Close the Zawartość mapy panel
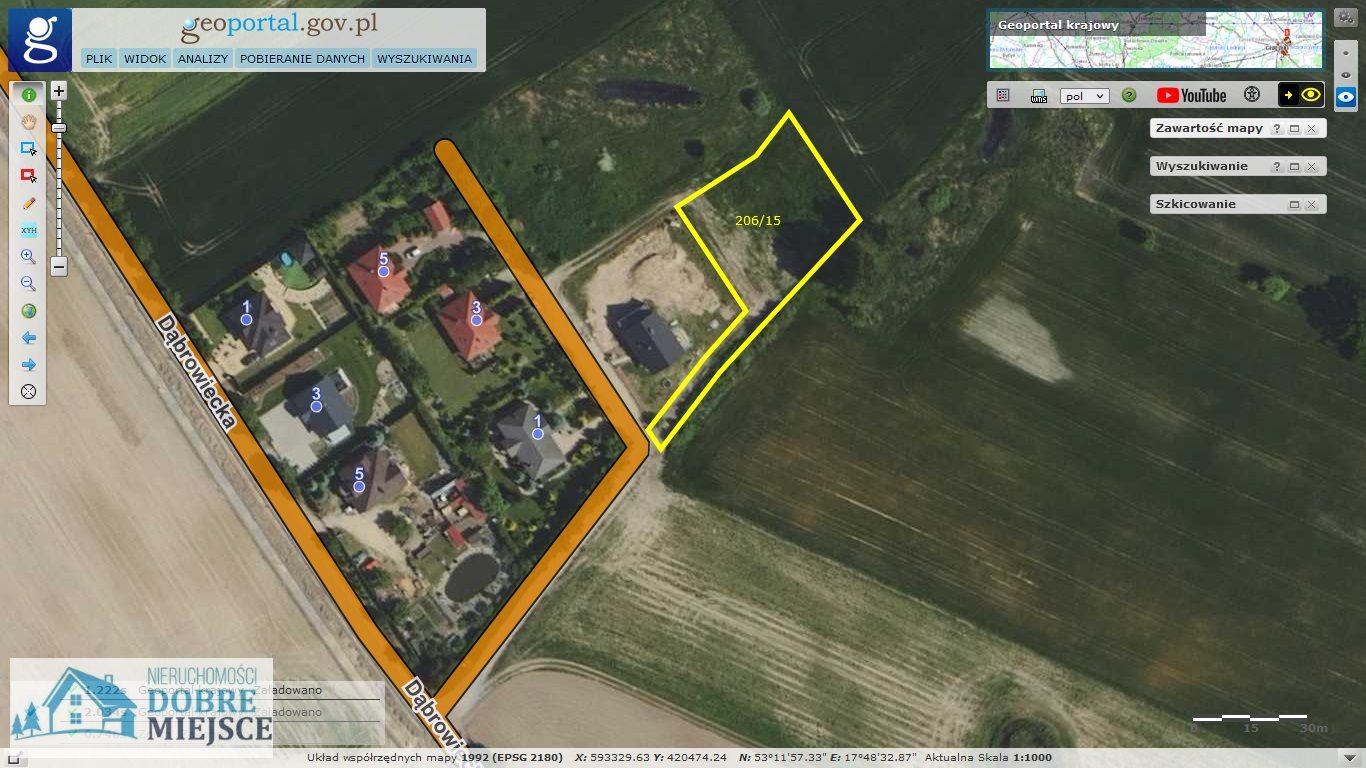The width and height of the screenshot is (1366, 768). coord(1311,129)
